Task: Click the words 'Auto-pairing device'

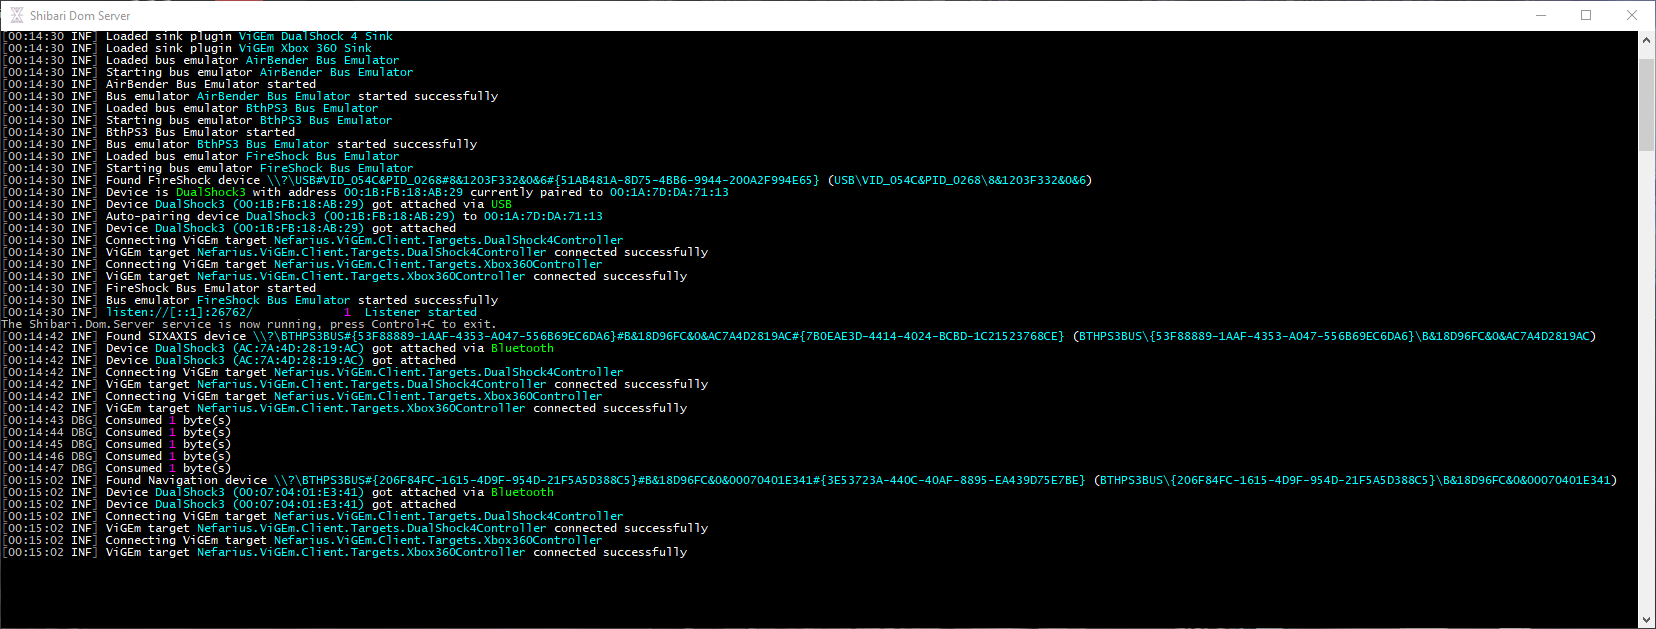Action: [172, 216]
